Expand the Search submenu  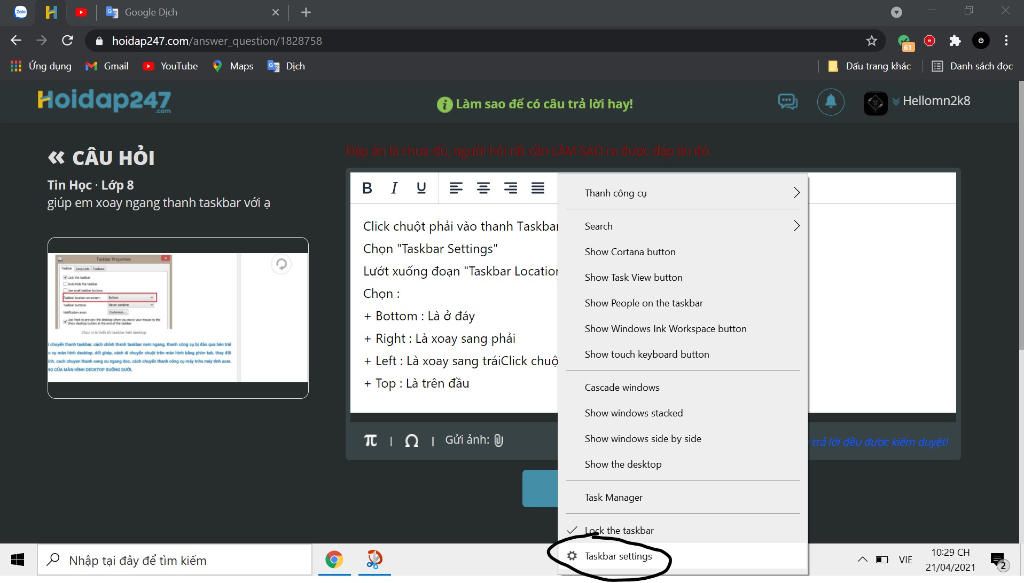point(682,226)
